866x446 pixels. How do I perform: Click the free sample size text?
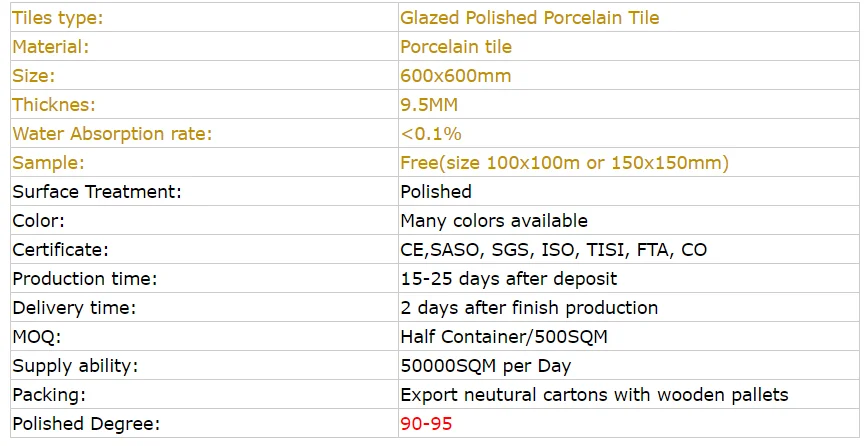(564, 163)
